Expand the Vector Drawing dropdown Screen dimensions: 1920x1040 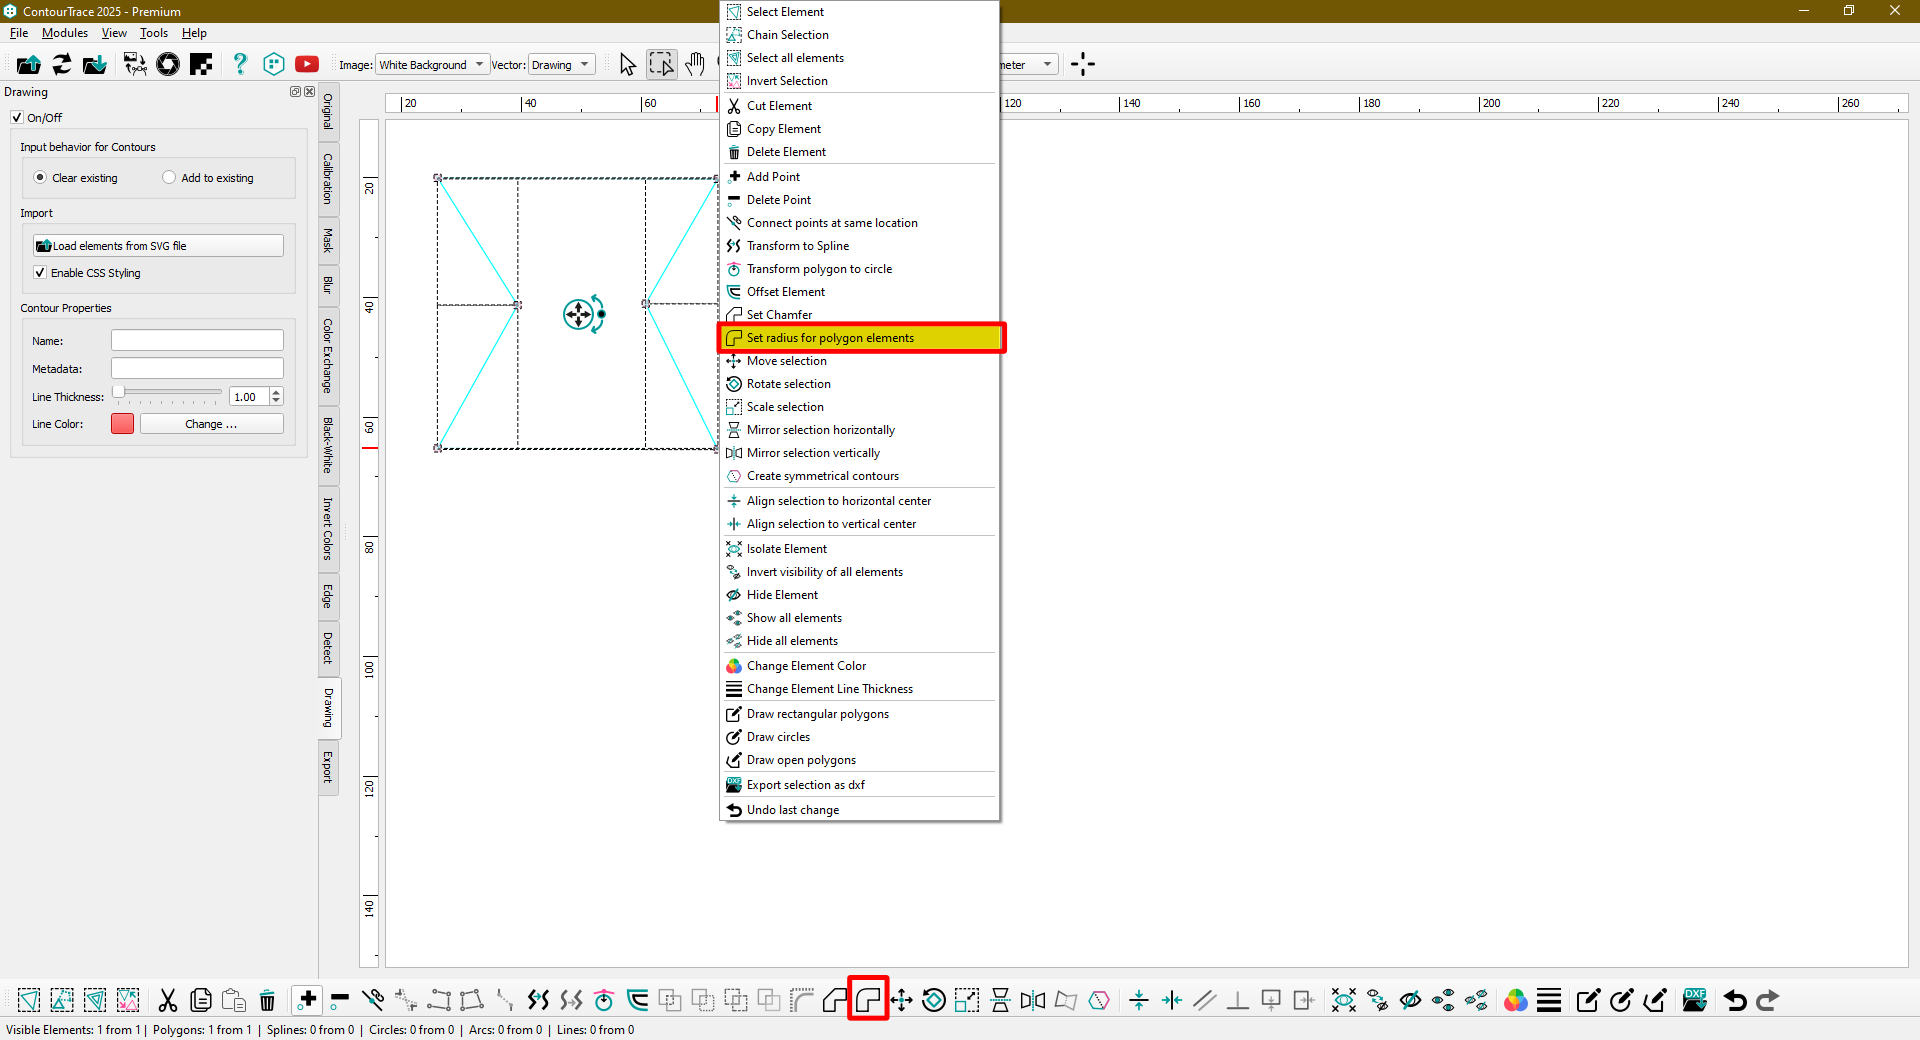(561, 65)
